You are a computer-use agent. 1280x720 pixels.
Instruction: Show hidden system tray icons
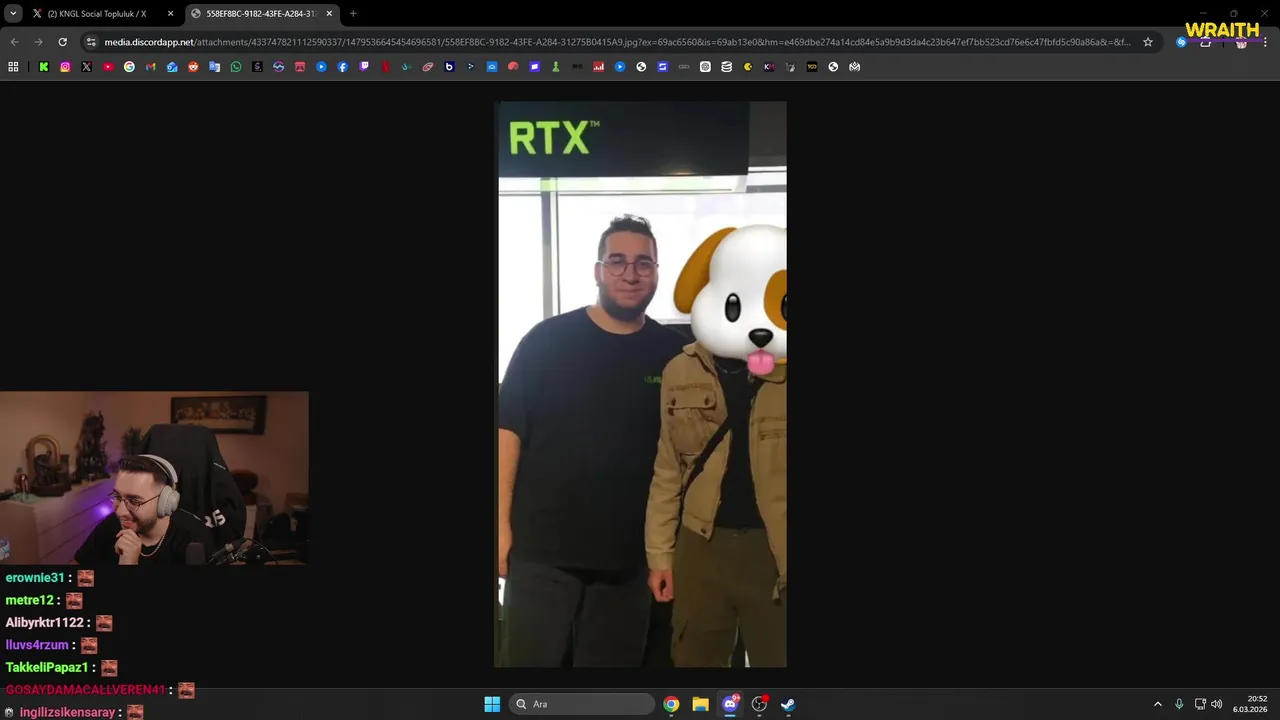[1158, 704]
